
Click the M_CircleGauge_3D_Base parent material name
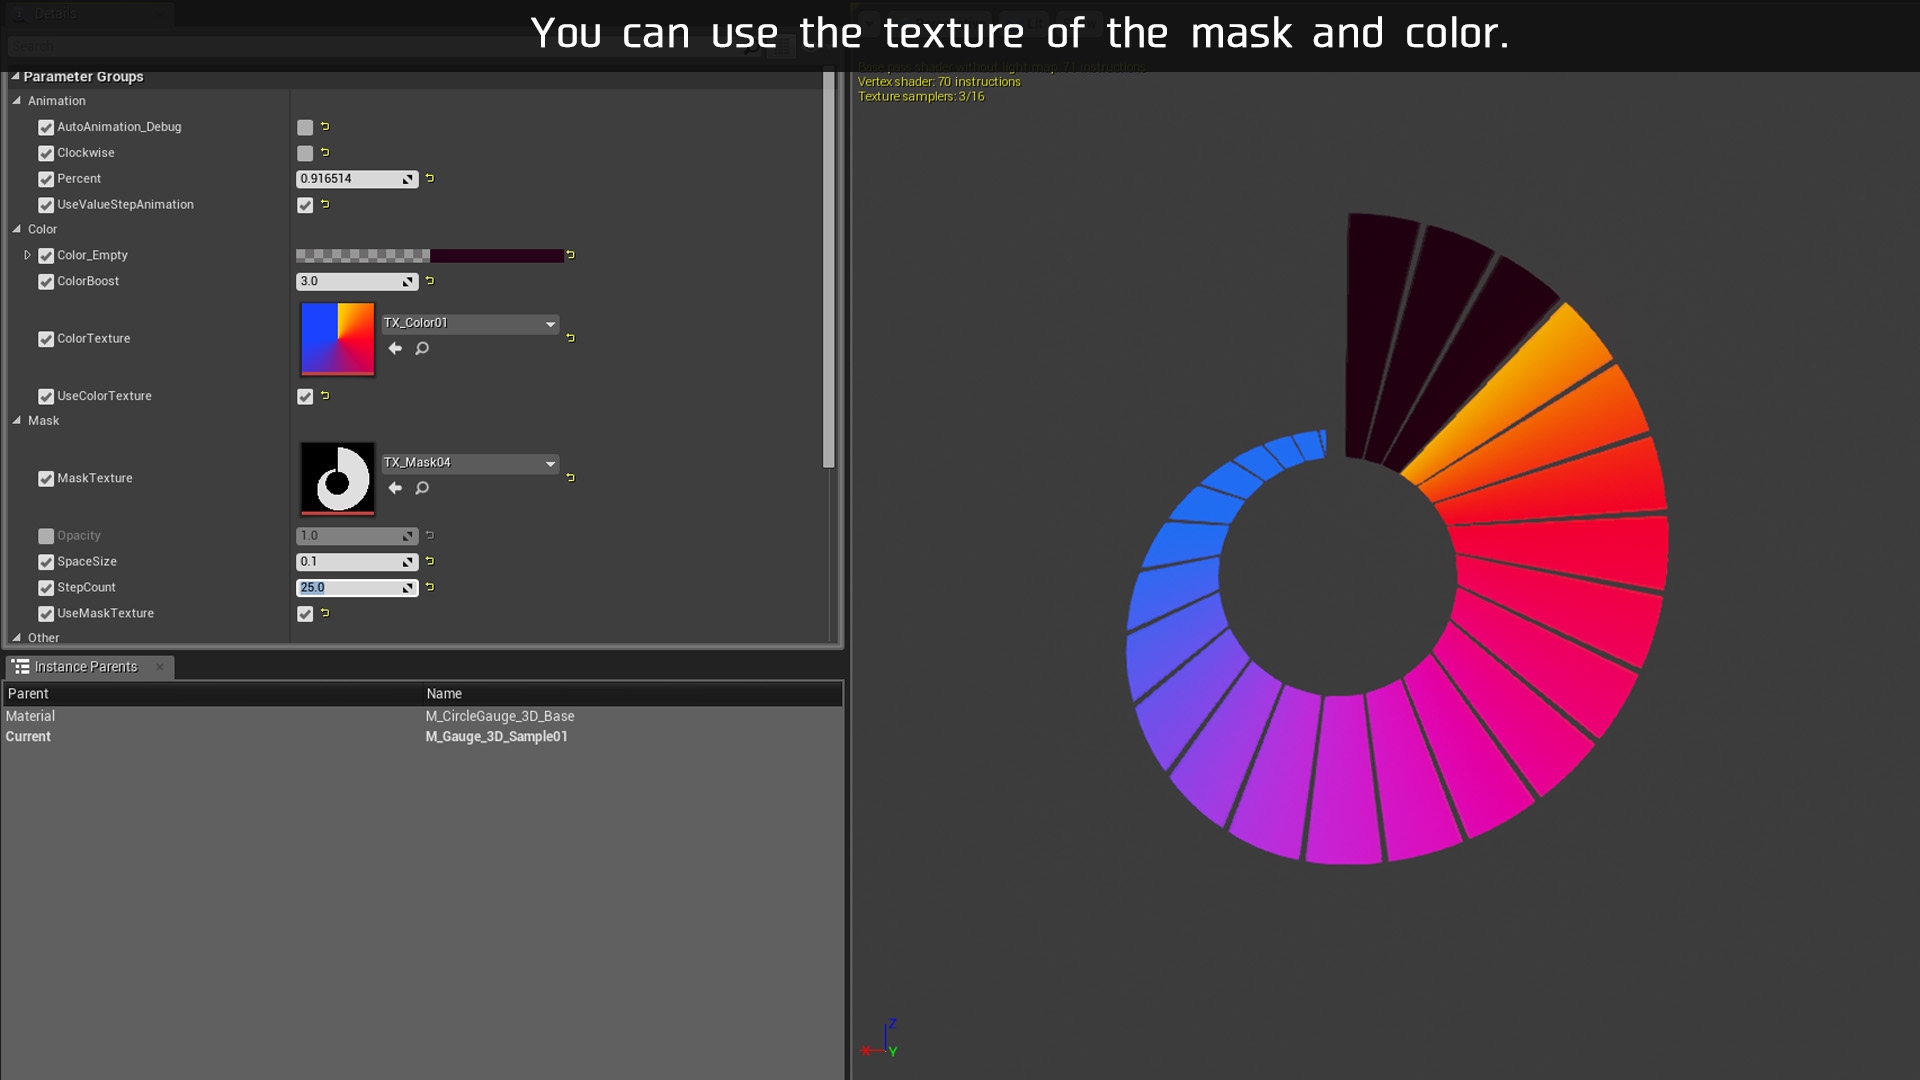coord(500,716)
